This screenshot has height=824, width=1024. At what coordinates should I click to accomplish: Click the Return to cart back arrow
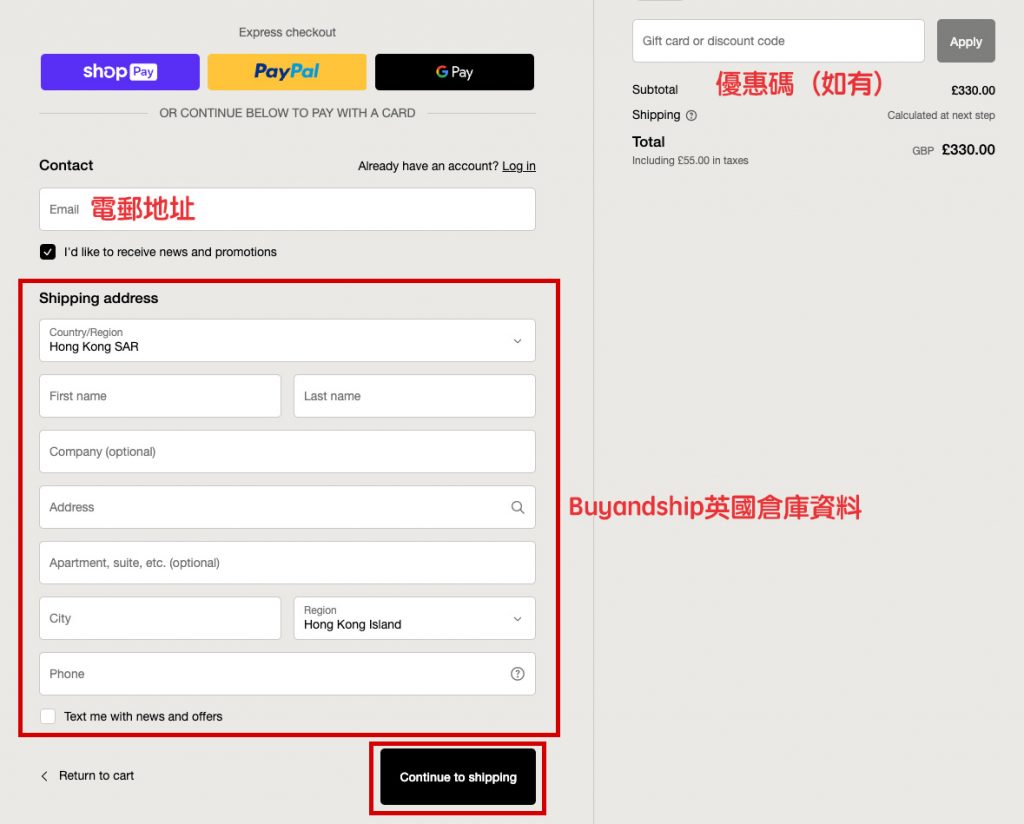point(44,776)
